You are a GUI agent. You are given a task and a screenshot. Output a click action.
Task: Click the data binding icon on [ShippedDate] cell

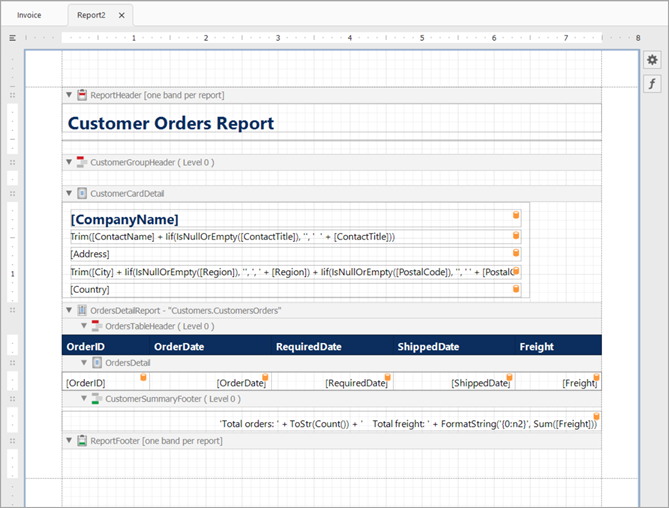pos(509,377)
